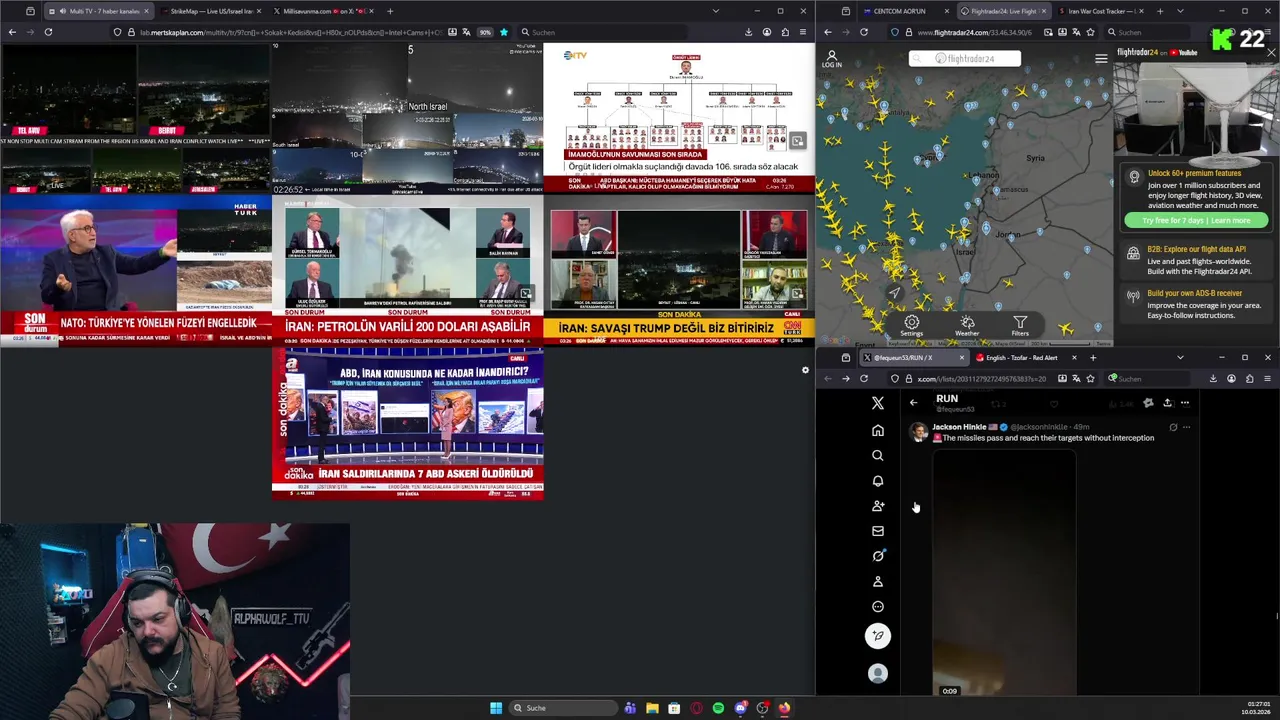Select the NTV broadcast tile
This screenshot has height=720, width=1280.
pyautogui.click(x=679, y=118)
